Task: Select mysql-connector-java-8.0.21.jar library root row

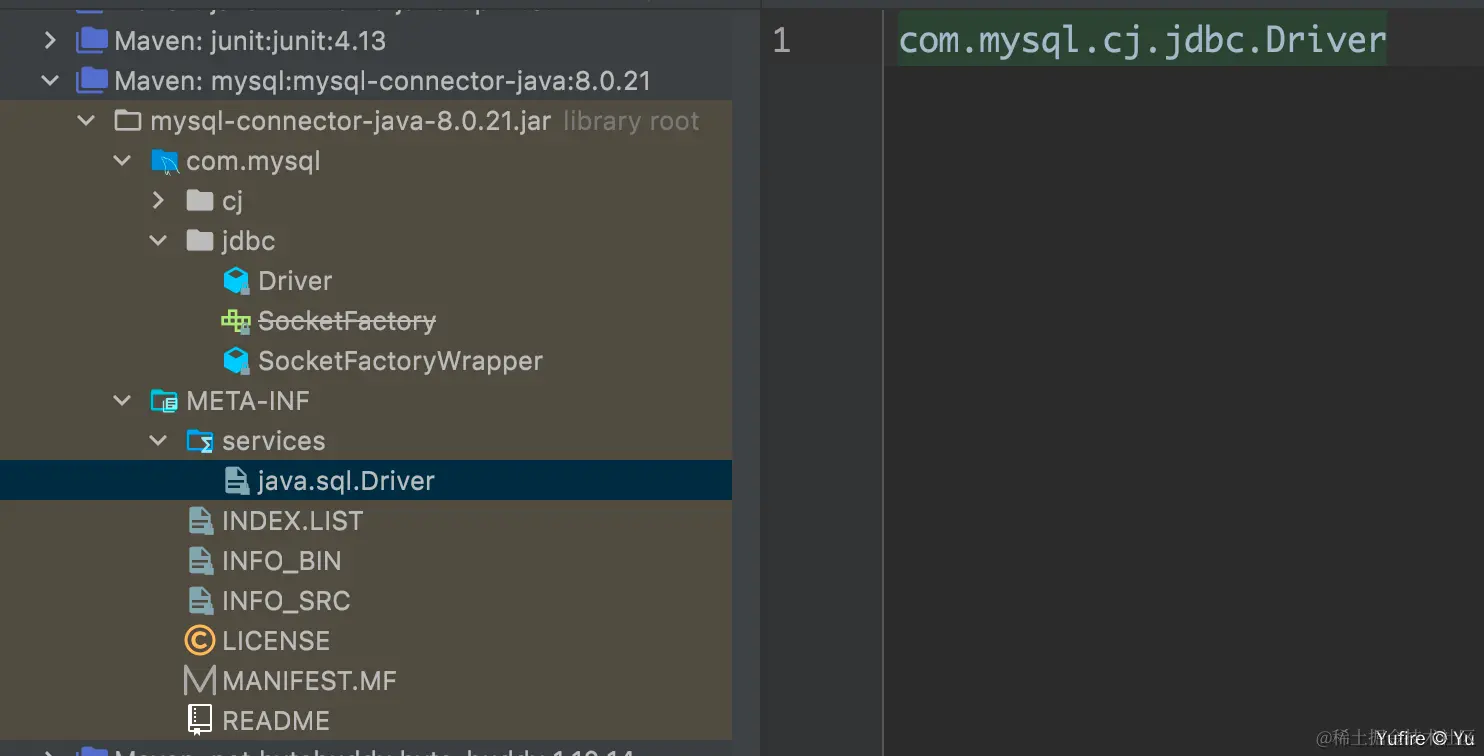Action: click(x=366, y=121)
